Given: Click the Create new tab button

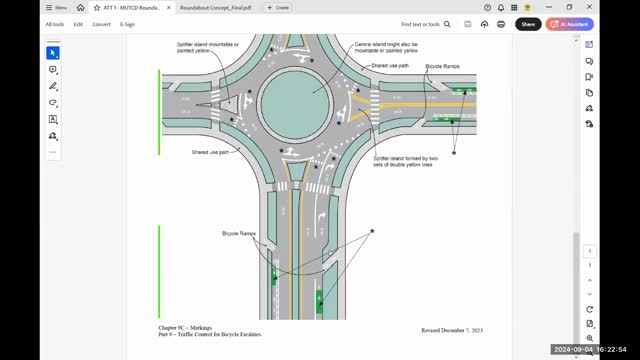Looking at the screenshot, I should [x=278, y=8].
